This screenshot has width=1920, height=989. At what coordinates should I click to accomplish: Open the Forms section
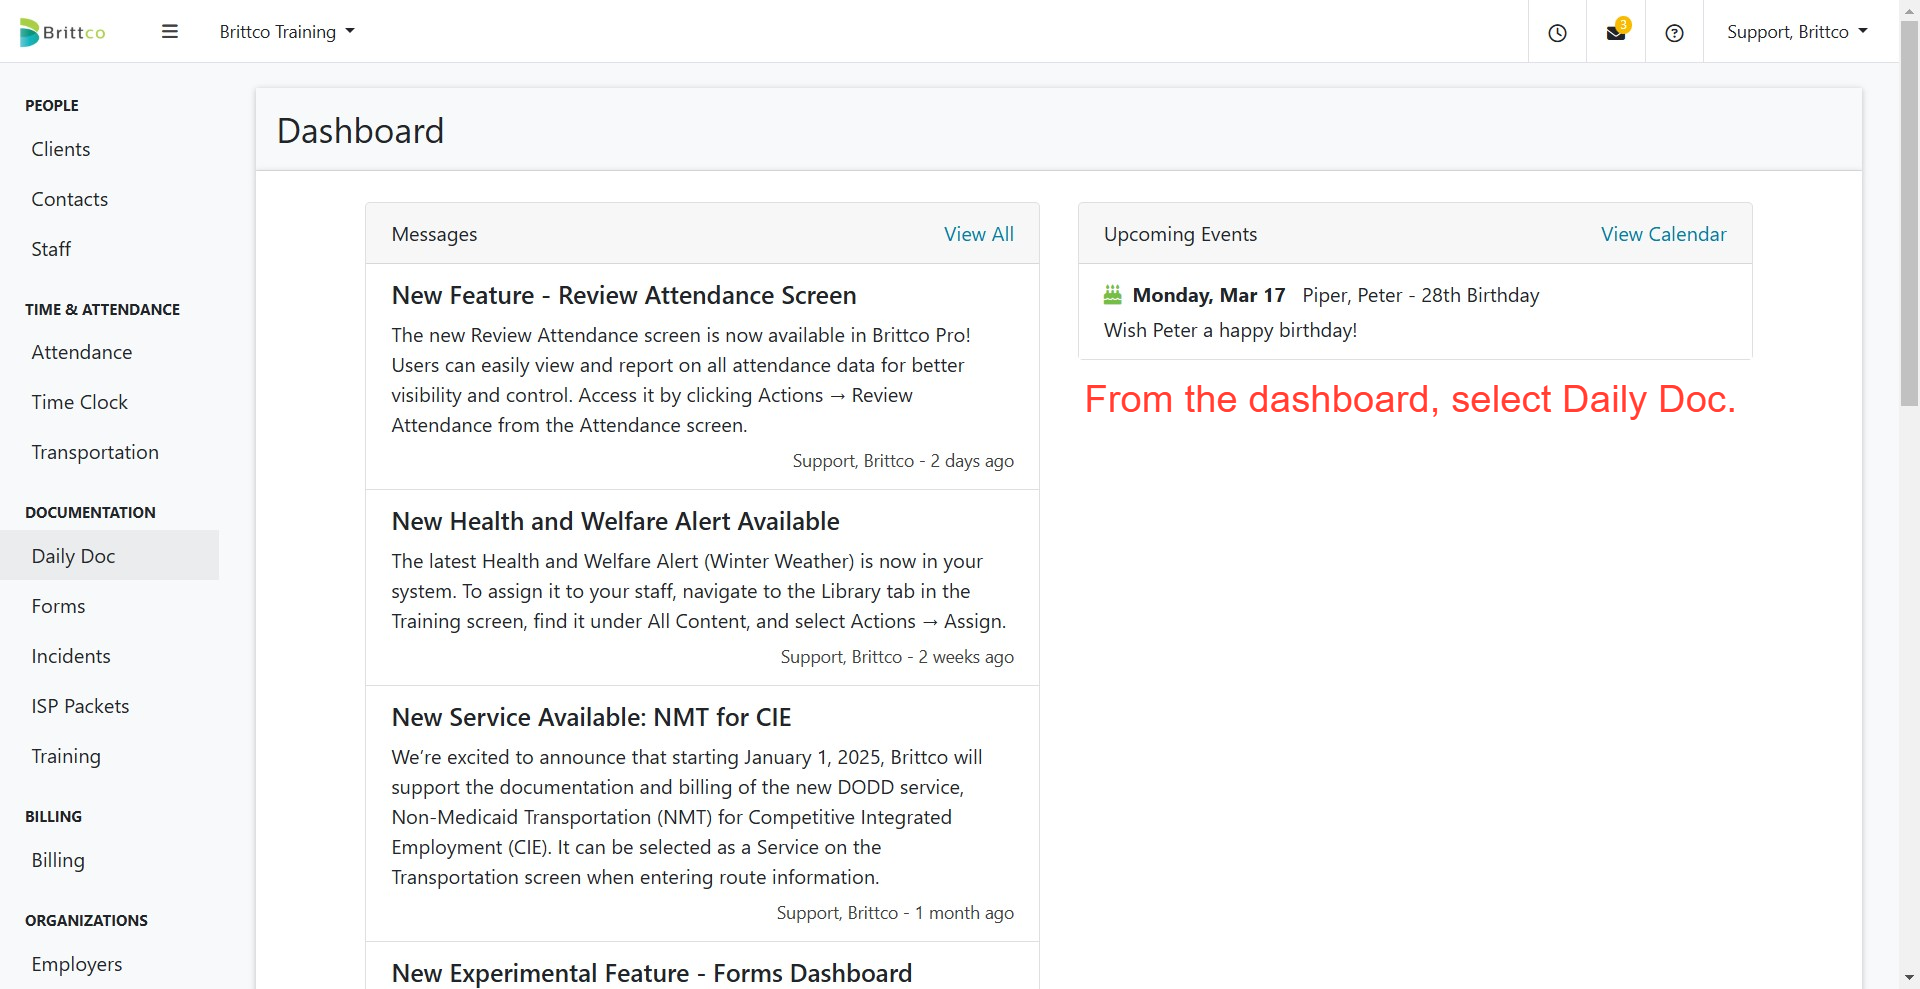click(58, 606)
